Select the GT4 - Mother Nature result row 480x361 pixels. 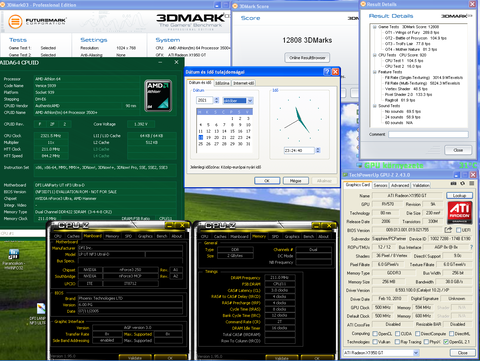pyautogui.click(x=411, y=49)
